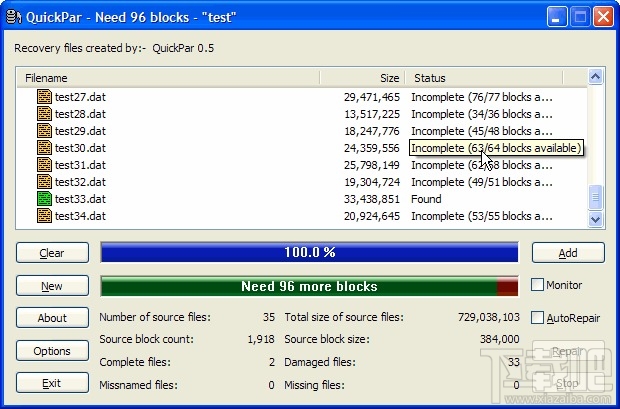Screen dimensions: 620x409
Task: Click the test29.dat file icon
Action: (x=44, y=131)
